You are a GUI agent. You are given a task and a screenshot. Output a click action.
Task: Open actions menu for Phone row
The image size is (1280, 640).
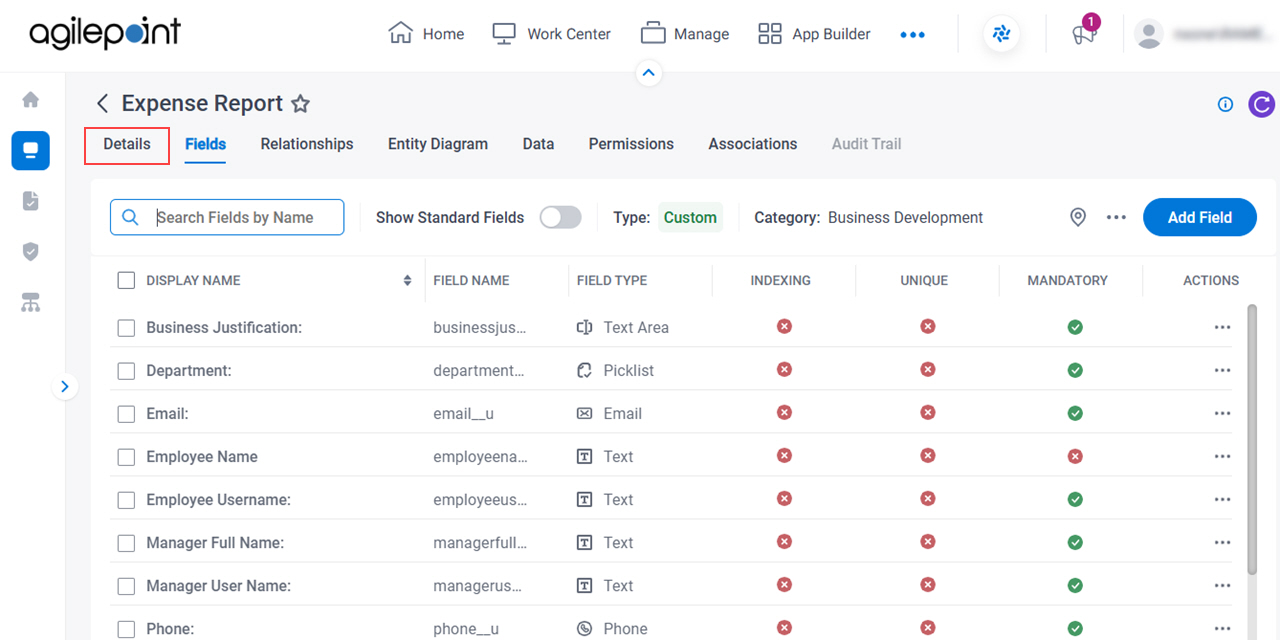1222,628
